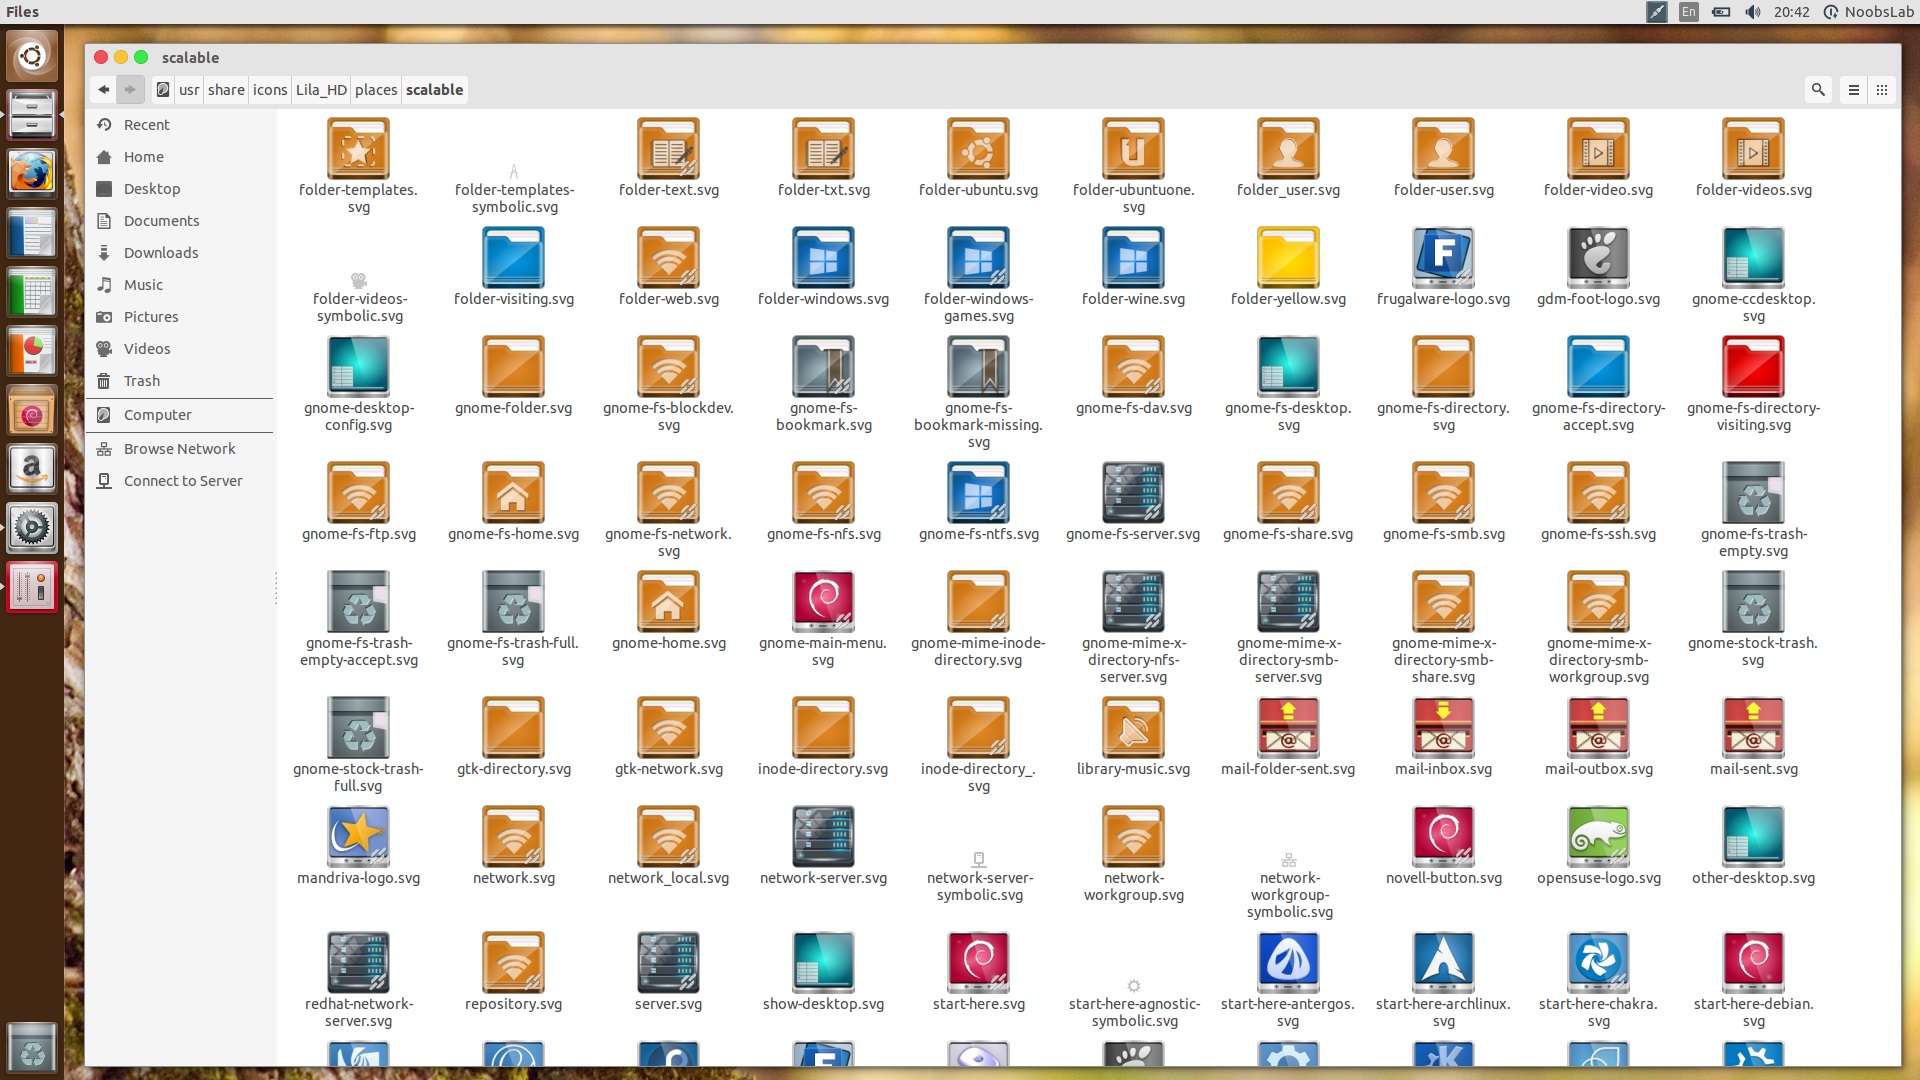1920x1080 pixels.
Task: Select the folder-ubuntu.svg file icon
Action: [978, 147]
